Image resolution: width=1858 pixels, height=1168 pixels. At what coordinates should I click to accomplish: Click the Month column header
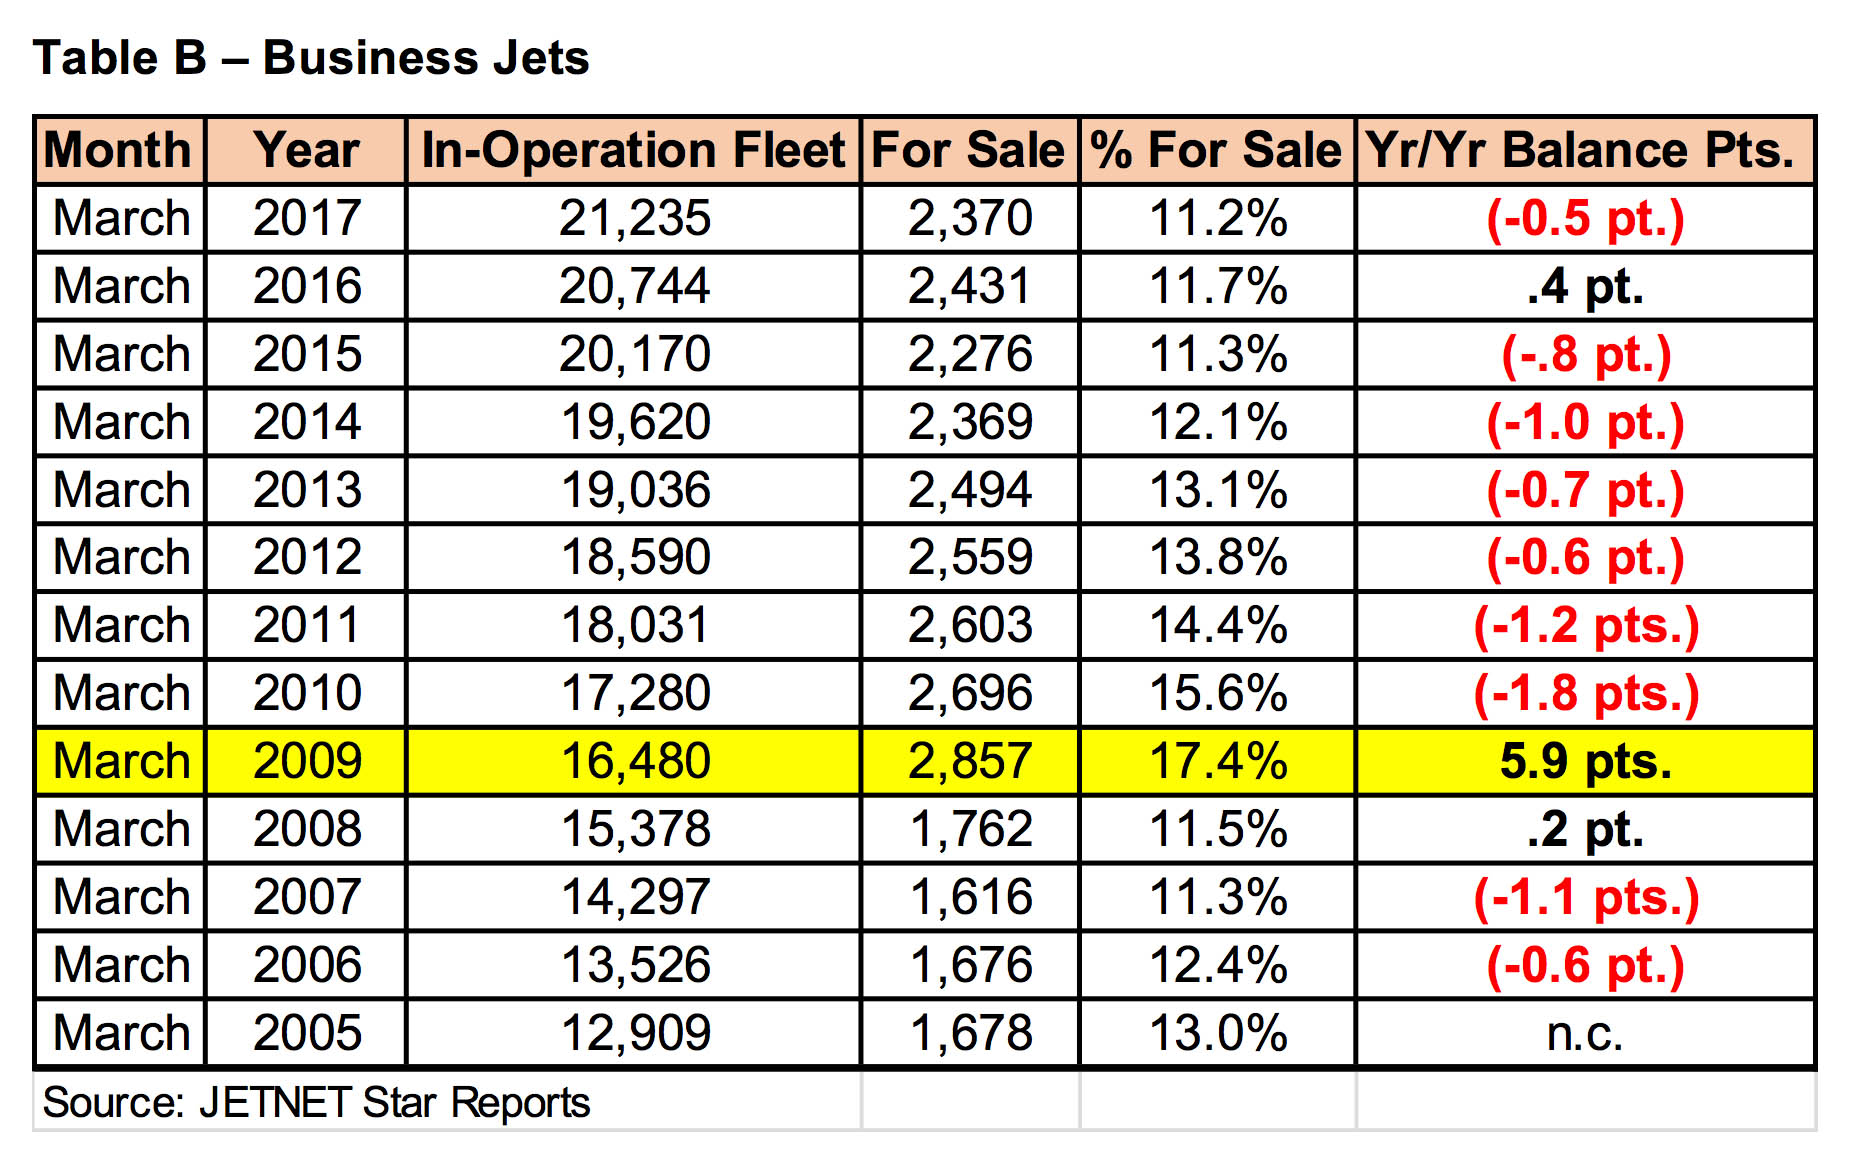click(120, 150)
